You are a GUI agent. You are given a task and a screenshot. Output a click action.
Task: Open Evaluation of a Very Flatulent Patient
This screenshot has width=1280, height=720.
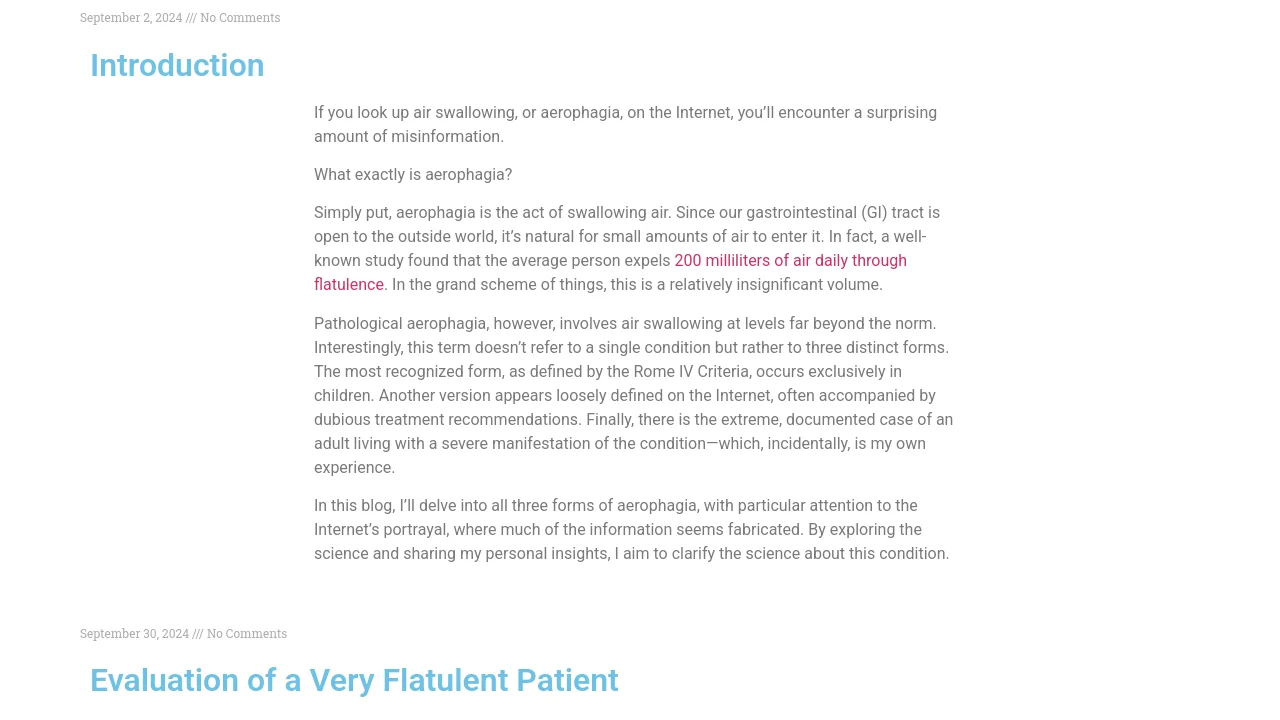(x=354, y=680)
